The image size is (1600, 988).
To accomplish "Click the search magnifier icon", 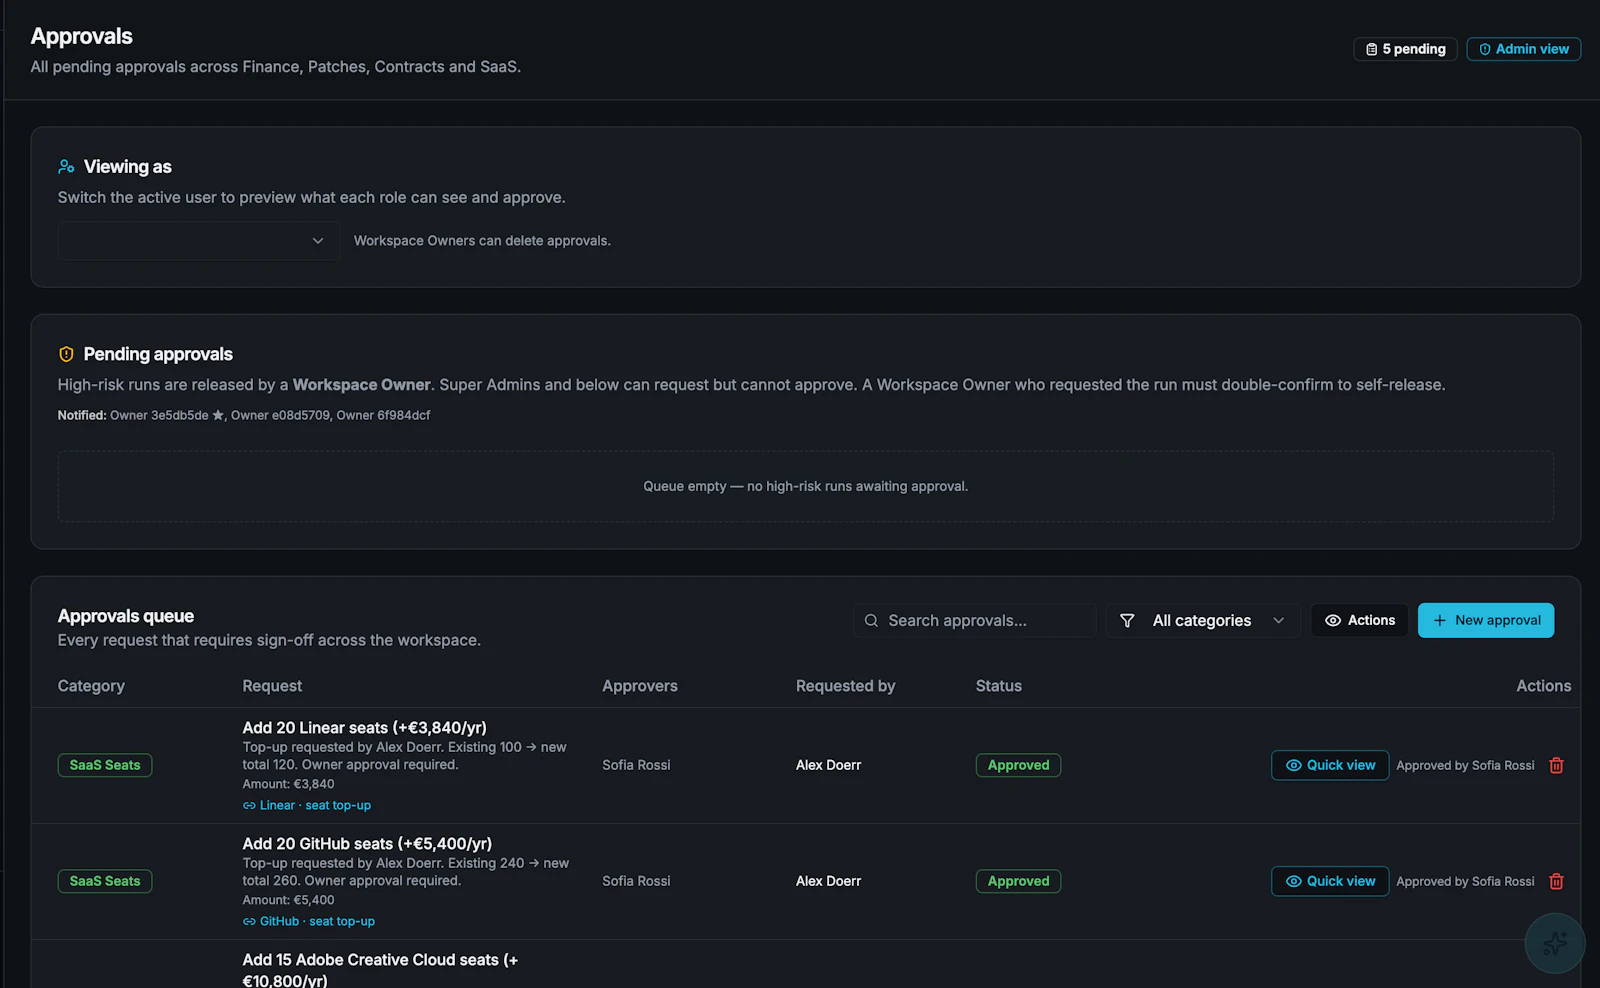I will point(871,621).
